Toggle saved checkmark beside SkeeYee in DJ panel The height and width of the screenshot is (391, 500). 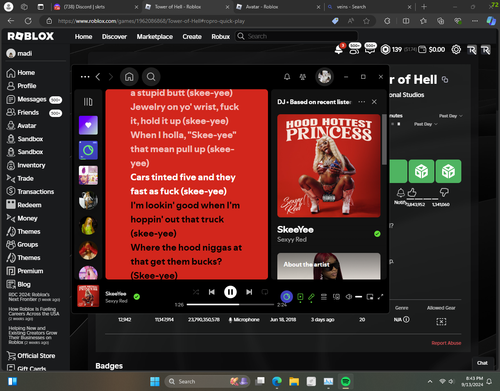pos(377,234)
